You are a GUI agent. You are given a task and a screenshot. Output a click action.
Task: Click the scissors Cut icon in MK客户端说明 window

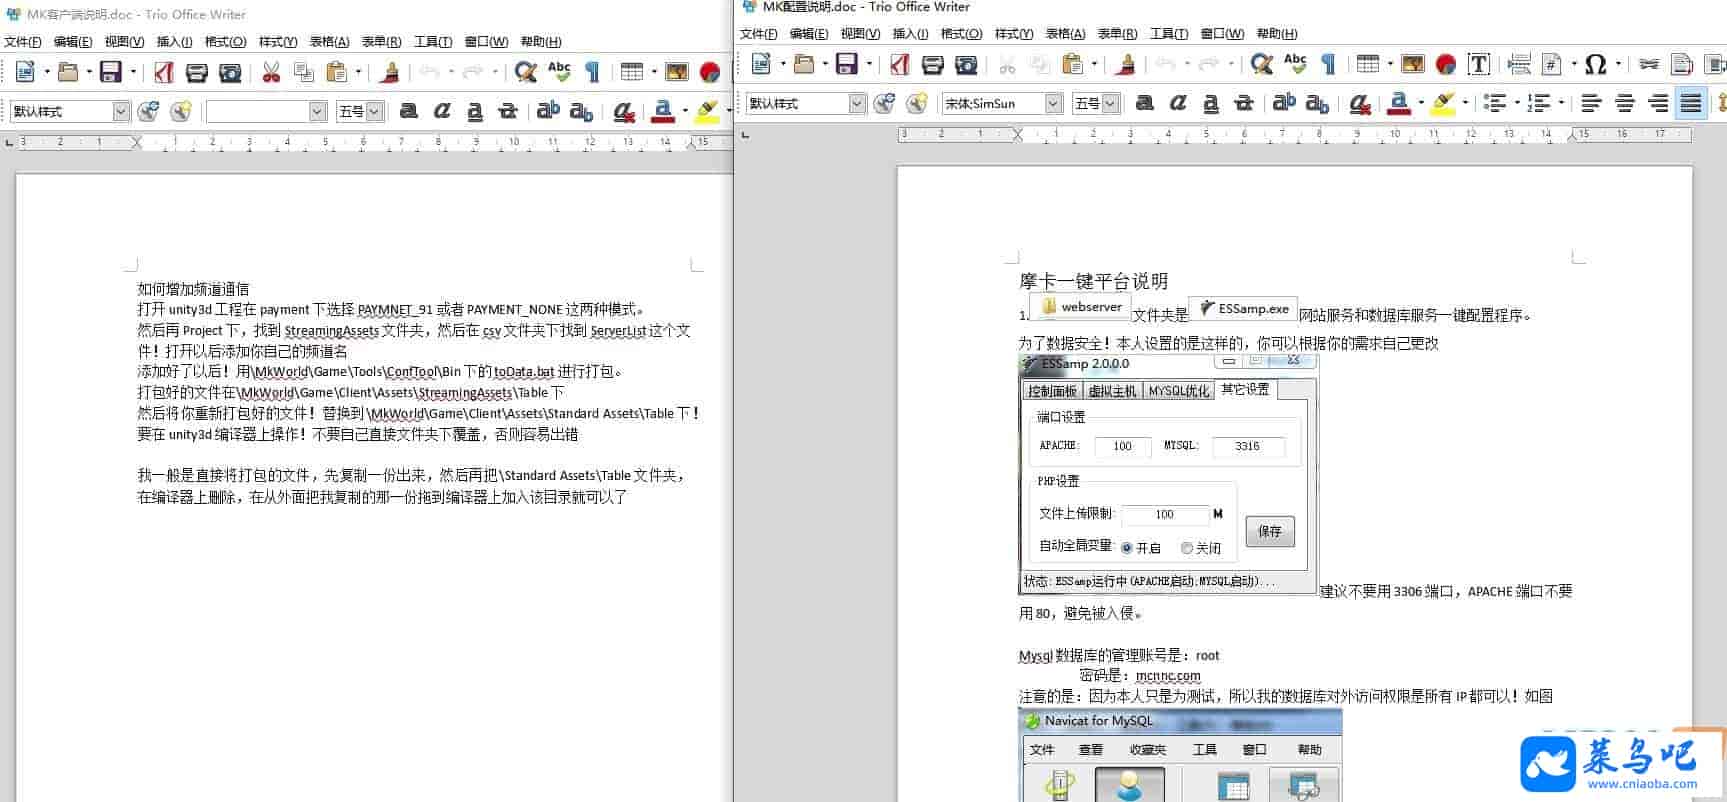(x=271, y=72)
